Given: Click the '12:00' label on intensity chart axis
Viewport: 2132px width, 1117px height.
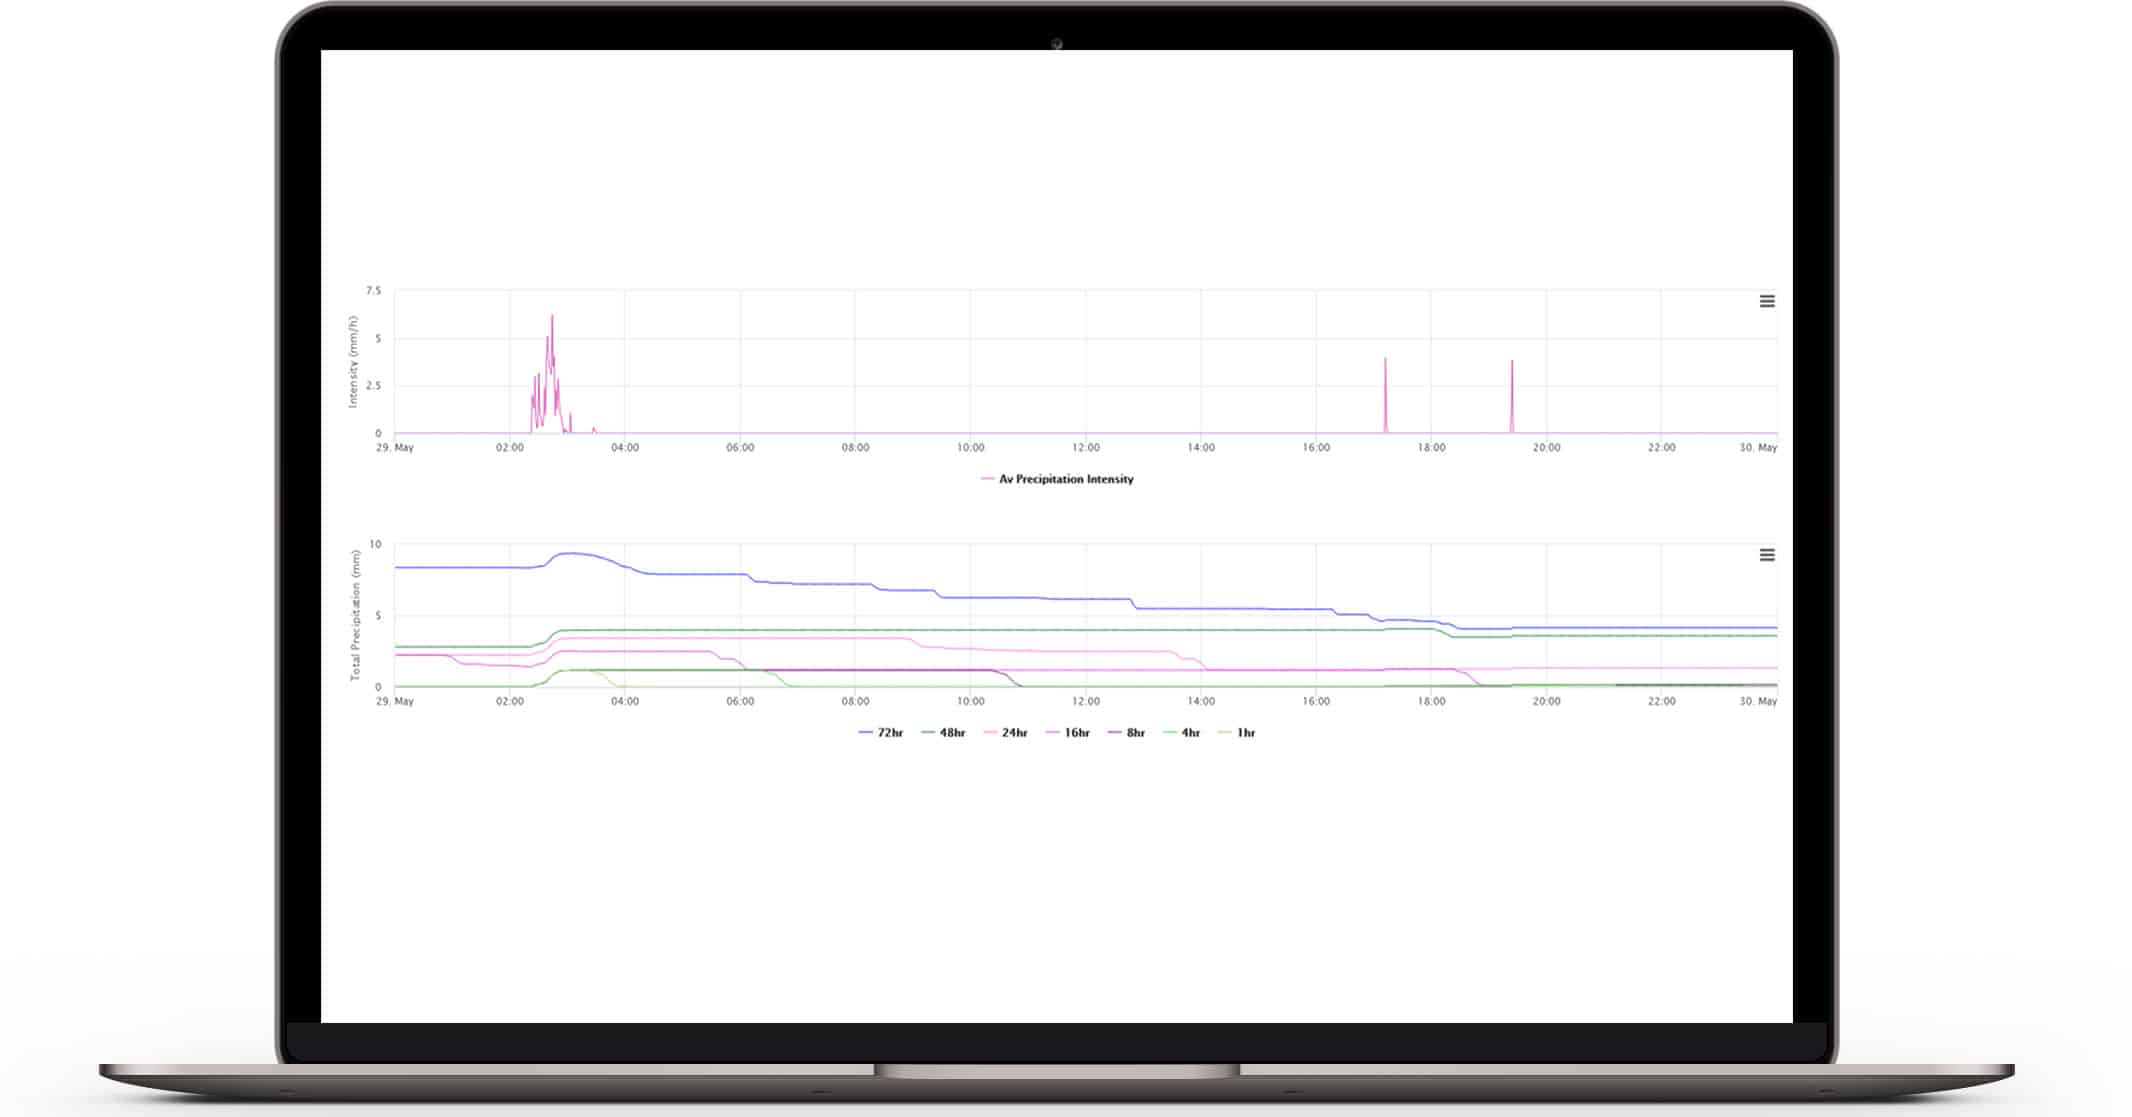Looking at the screenshot, I should pyautogui.click(x=1086, y=448).
